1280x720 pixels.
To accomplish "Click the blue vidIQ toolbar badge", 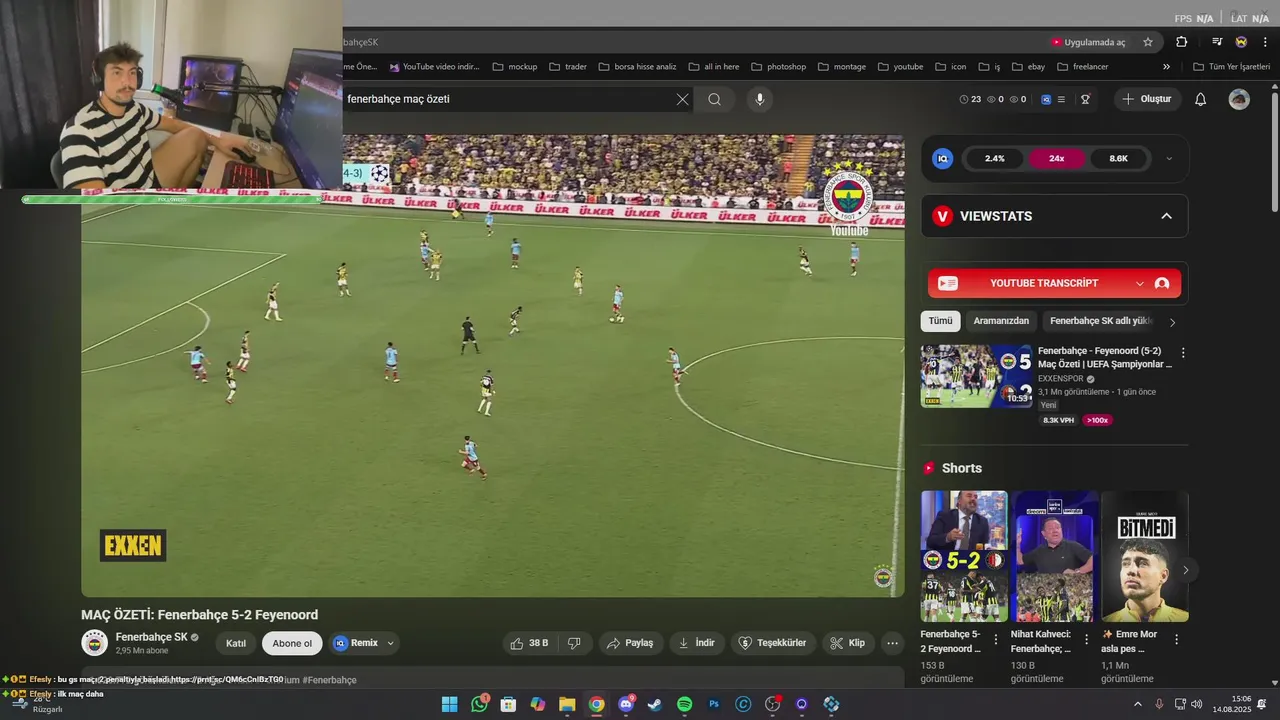I will click(1046, 99).
